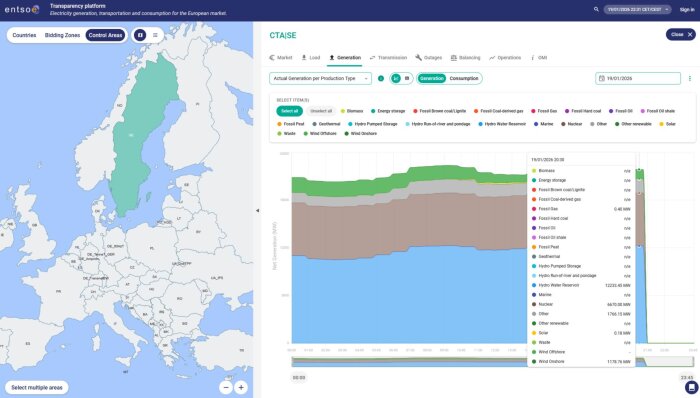Select the Generation tab
This screenshot has width=700, height=398.
(345, 58)
